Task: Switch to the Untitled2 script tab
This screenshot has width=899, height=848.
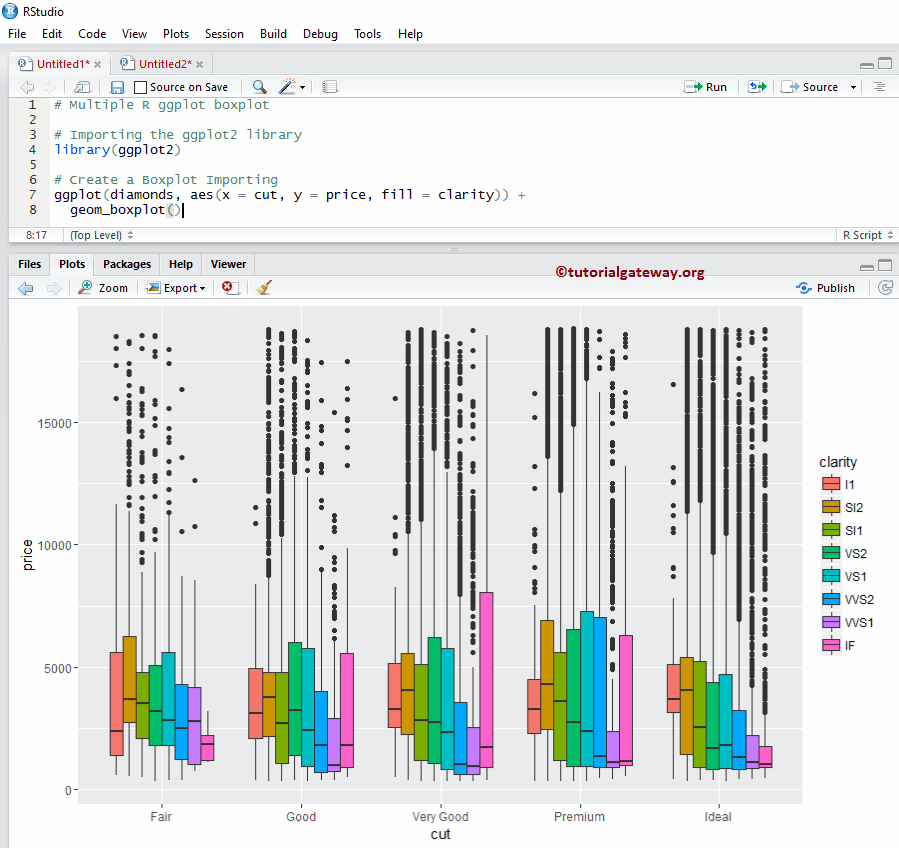Action: point(158,62)
